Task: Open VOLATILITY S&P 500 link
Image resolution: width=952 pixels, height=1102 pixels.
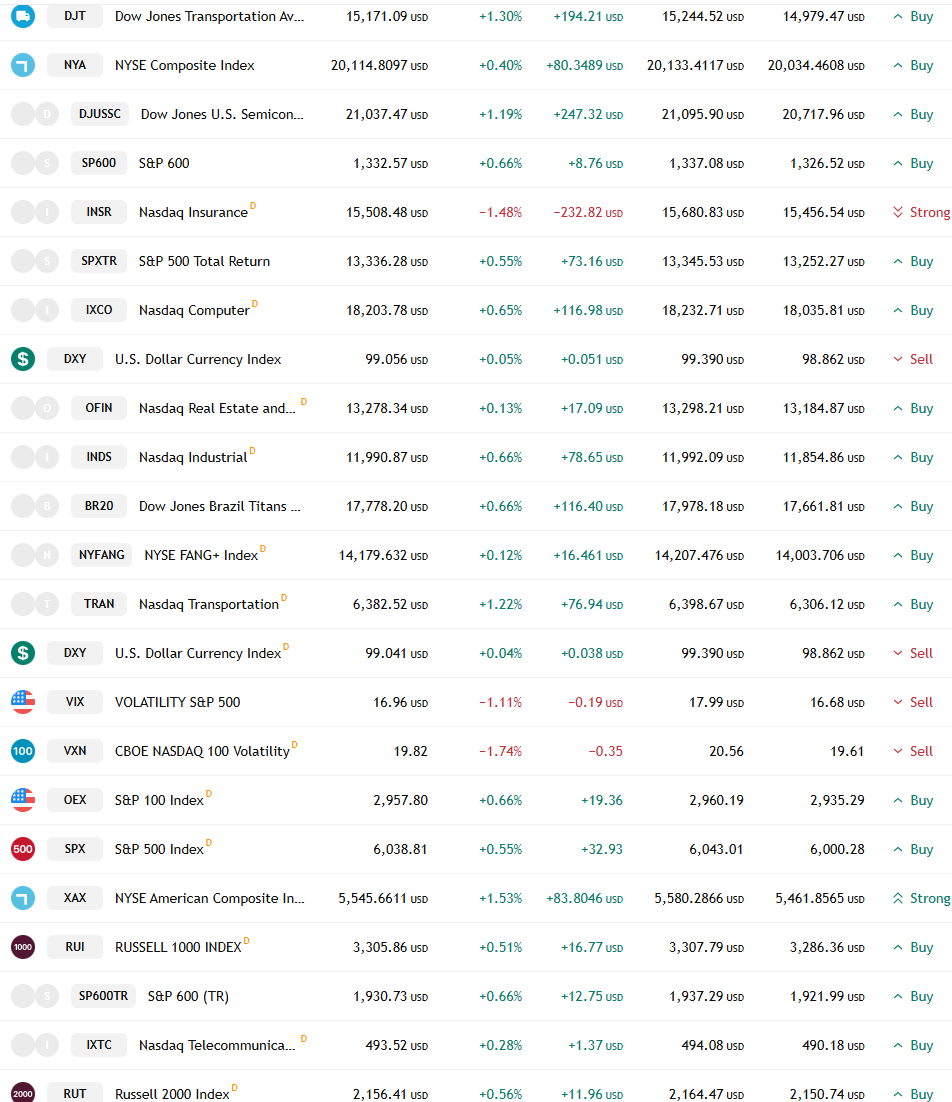Action: [178, 702]
